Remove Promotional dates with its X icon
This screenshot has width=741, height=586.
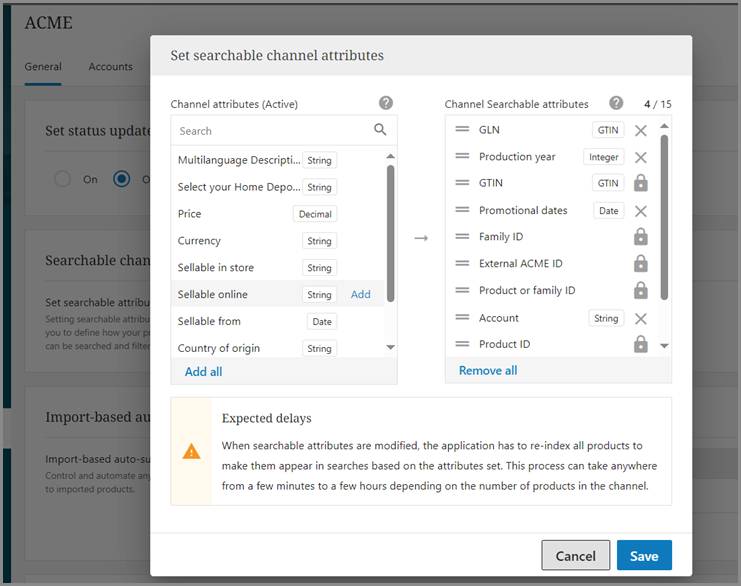(641, 211)
